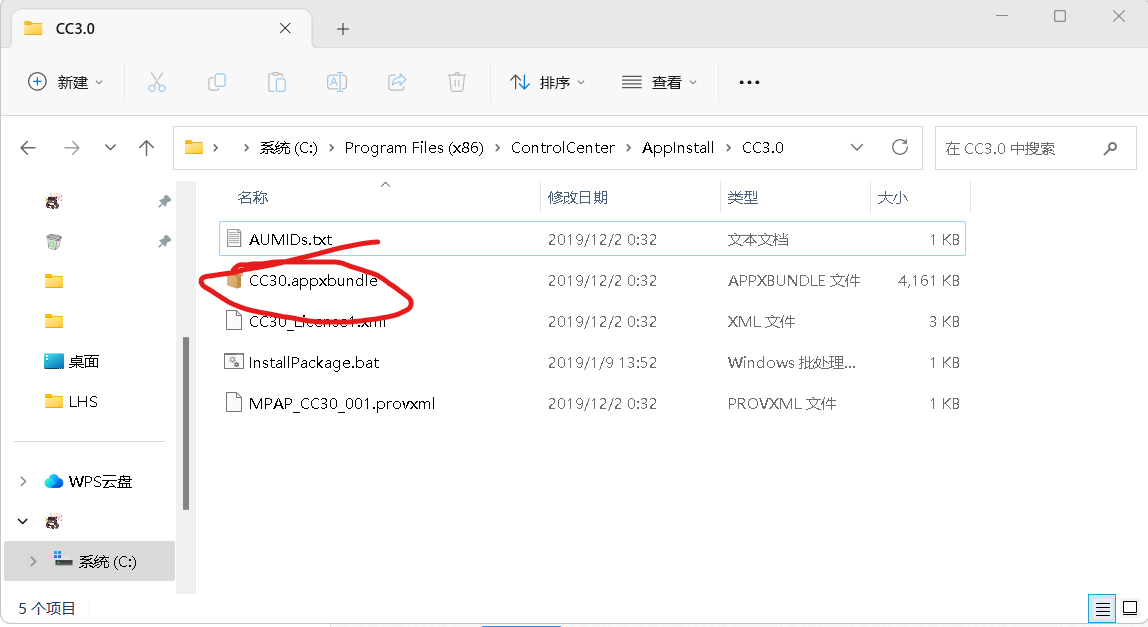The image size is (1148, 627).
Task: Click chevron after Program Files (x86) breadcrumb
Action: (497, 148)
